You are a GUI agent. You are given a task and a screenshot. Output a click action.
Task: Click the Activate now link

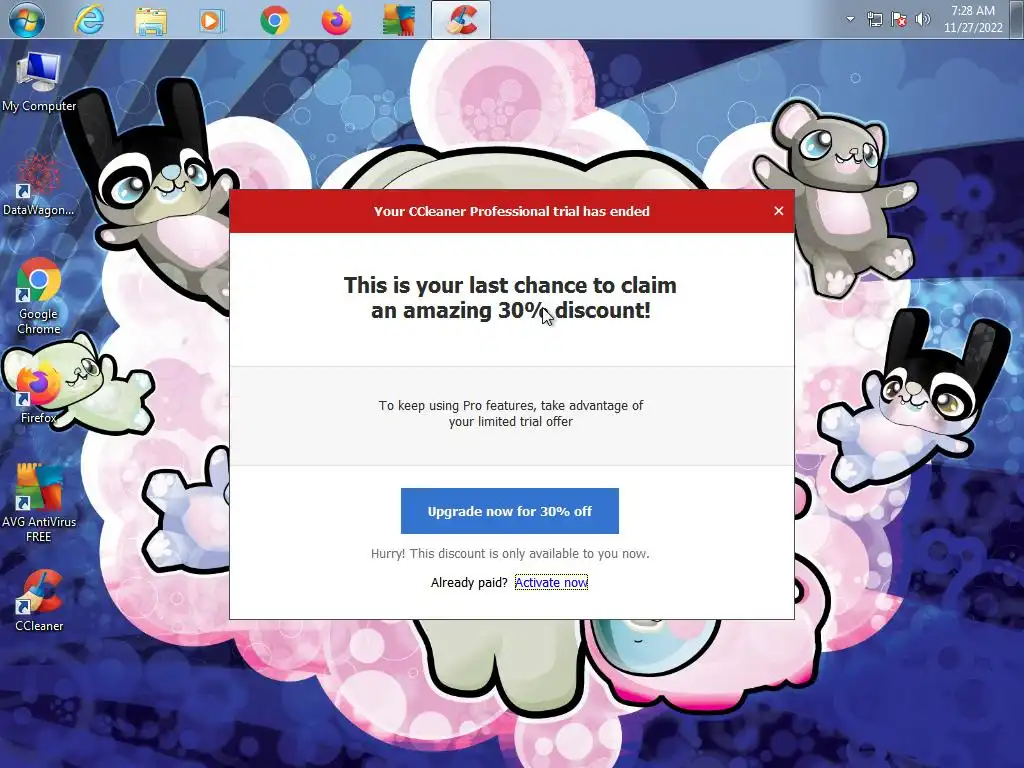pyautogui.click(x=551, y=583)
